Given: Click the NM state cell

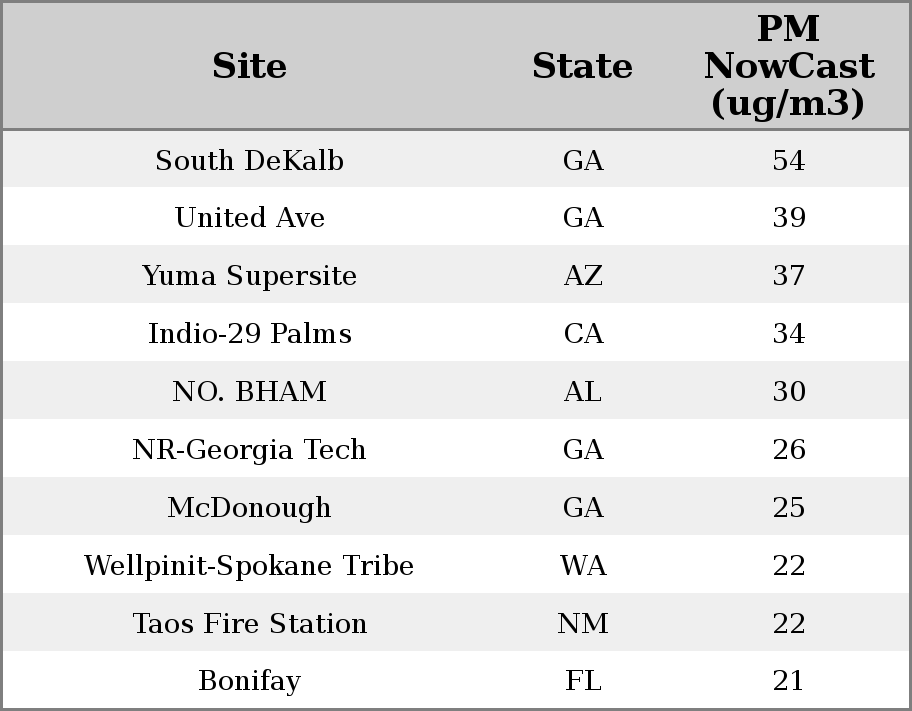Looking at the screenshot, I should [583, 624].
